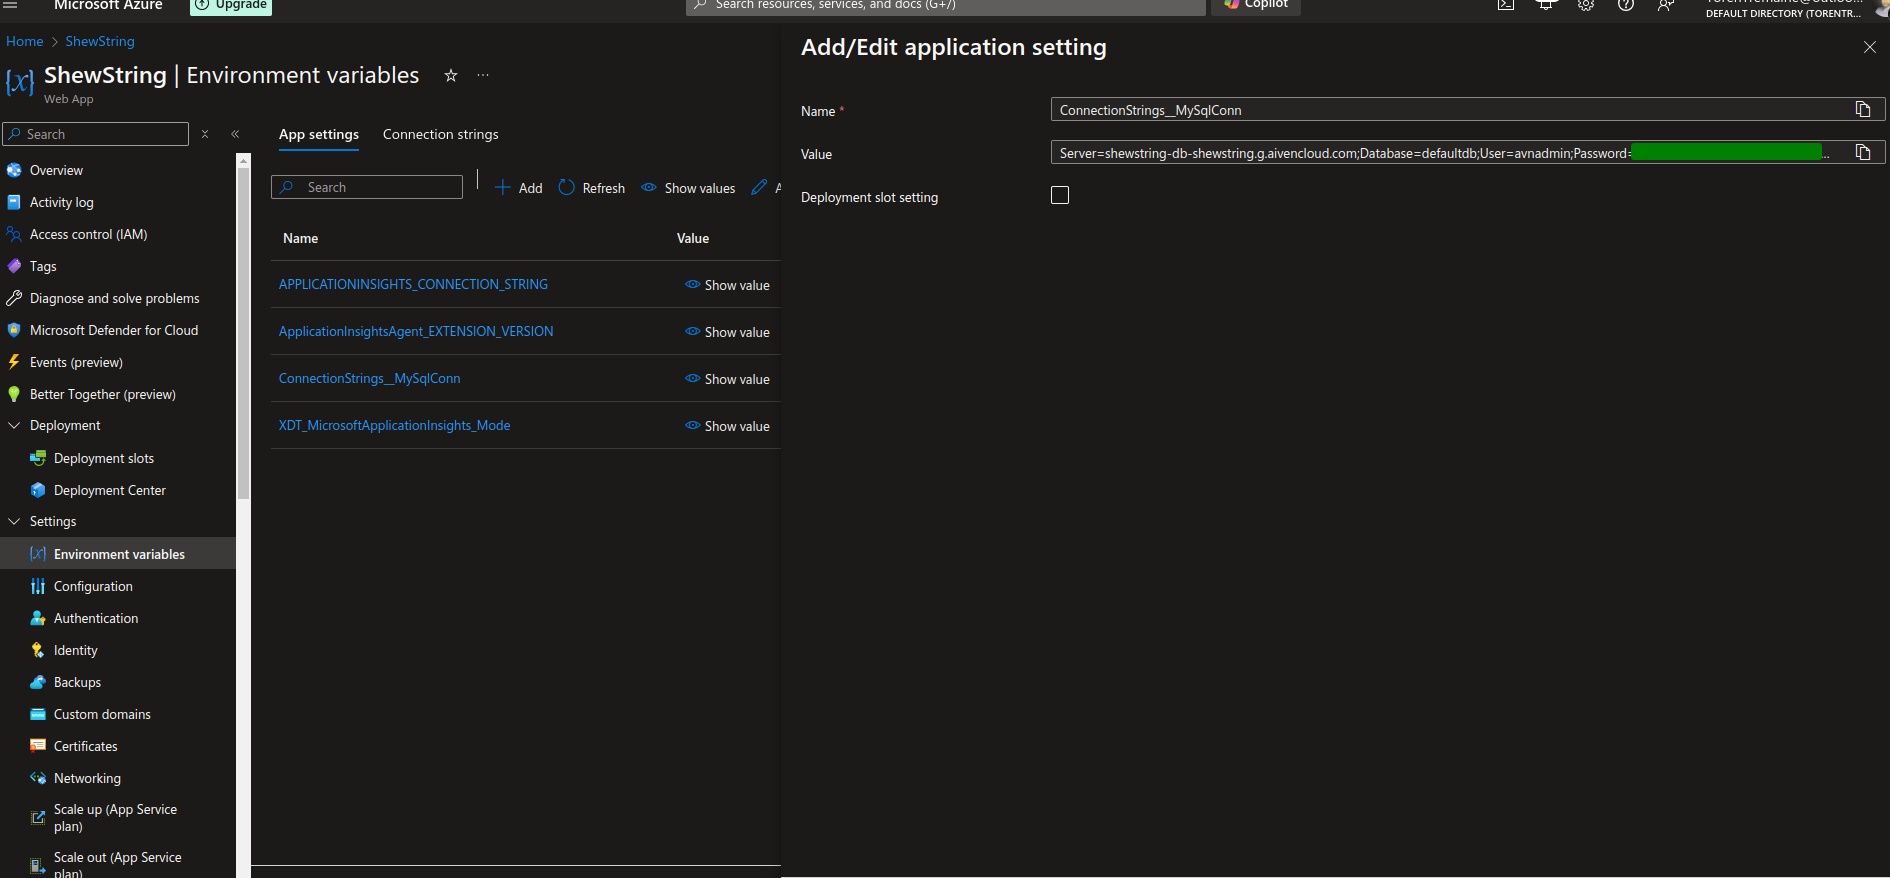Collapse the Settings section
Image resolution: width=1890 pixels, height=878 pixels.
coord(14,521)
